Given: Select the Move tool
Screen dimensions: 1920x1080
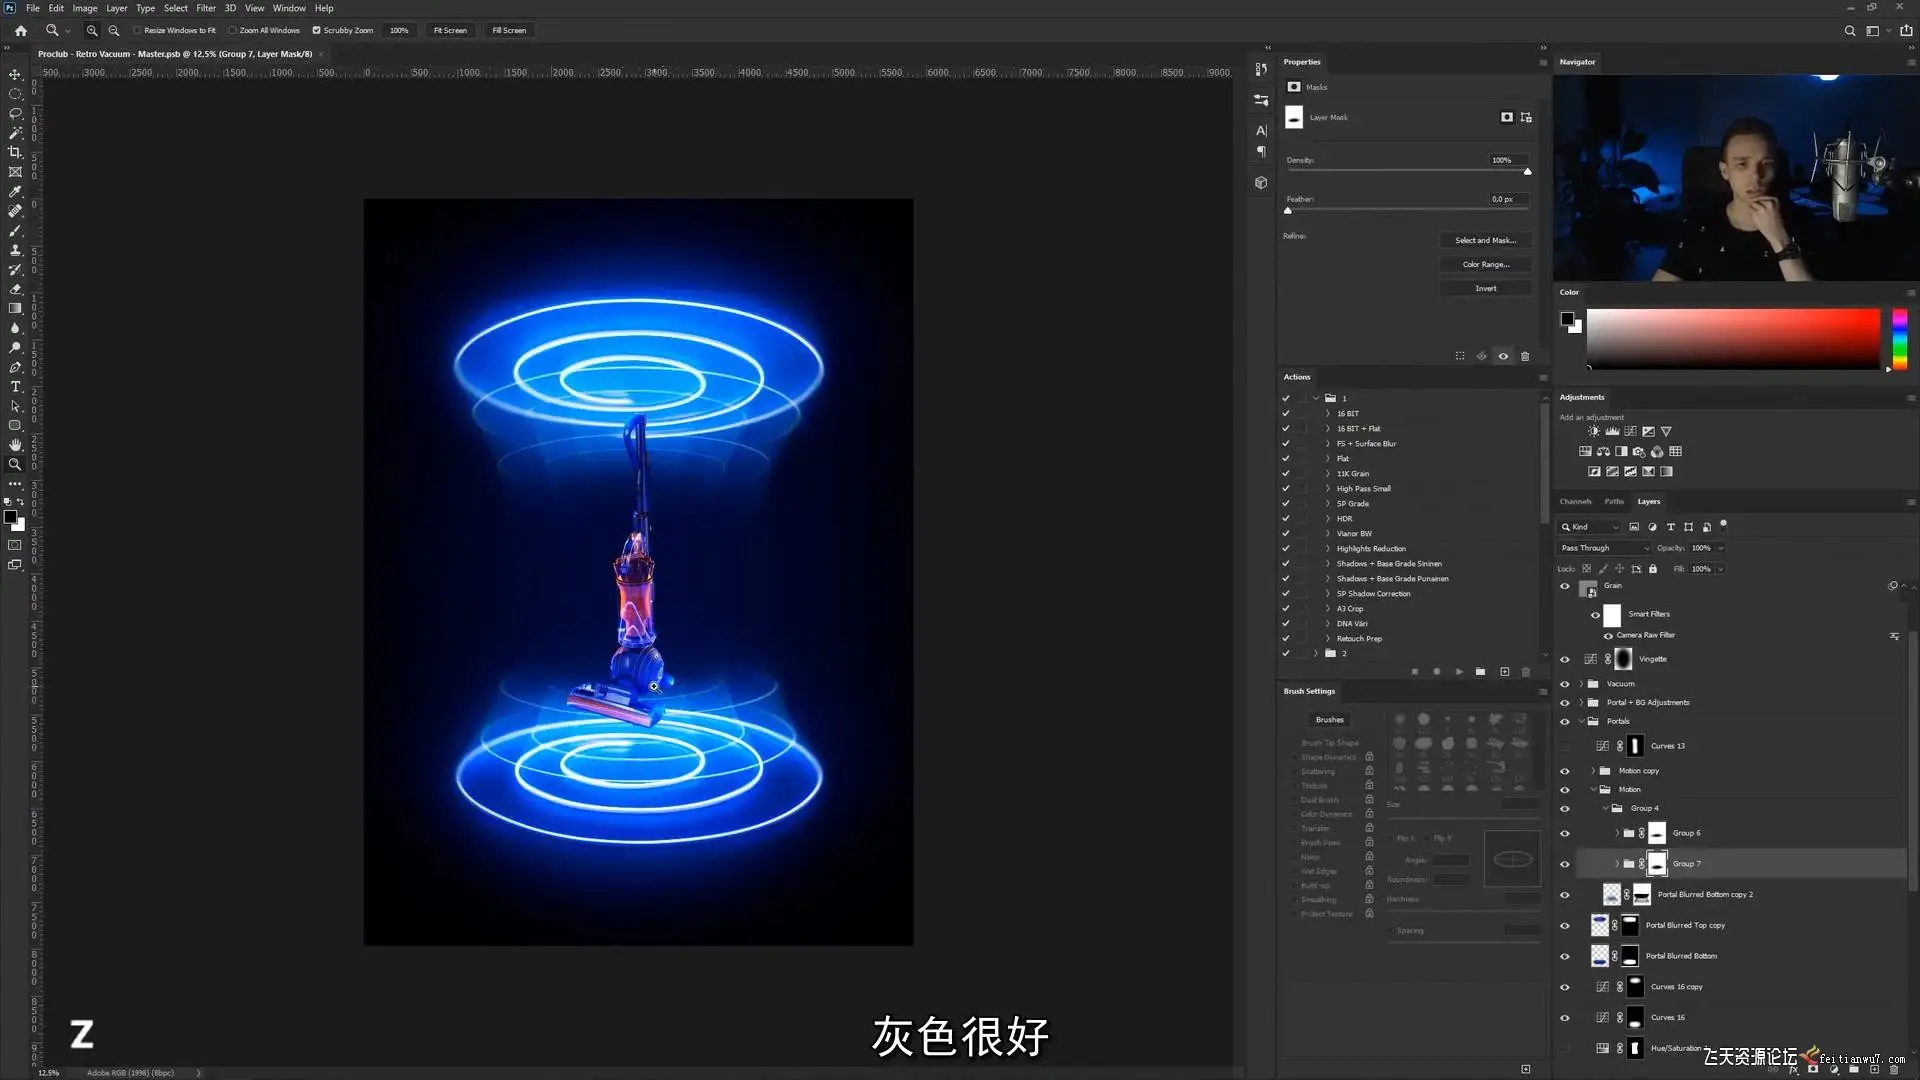Looking at the screenshot, I should click(x=15, y=75).
